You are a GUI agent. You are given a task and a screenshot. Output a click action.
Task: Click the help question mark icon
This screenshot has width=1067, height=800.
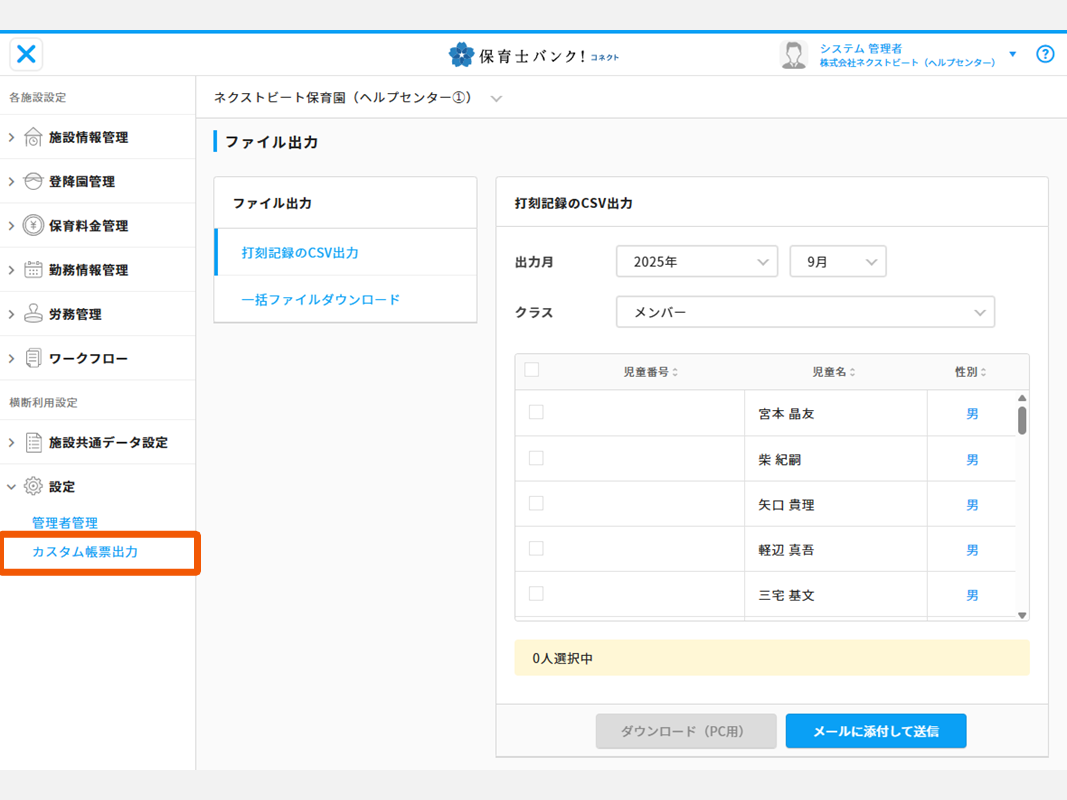pyautogui.click(x=1045, y=54)
